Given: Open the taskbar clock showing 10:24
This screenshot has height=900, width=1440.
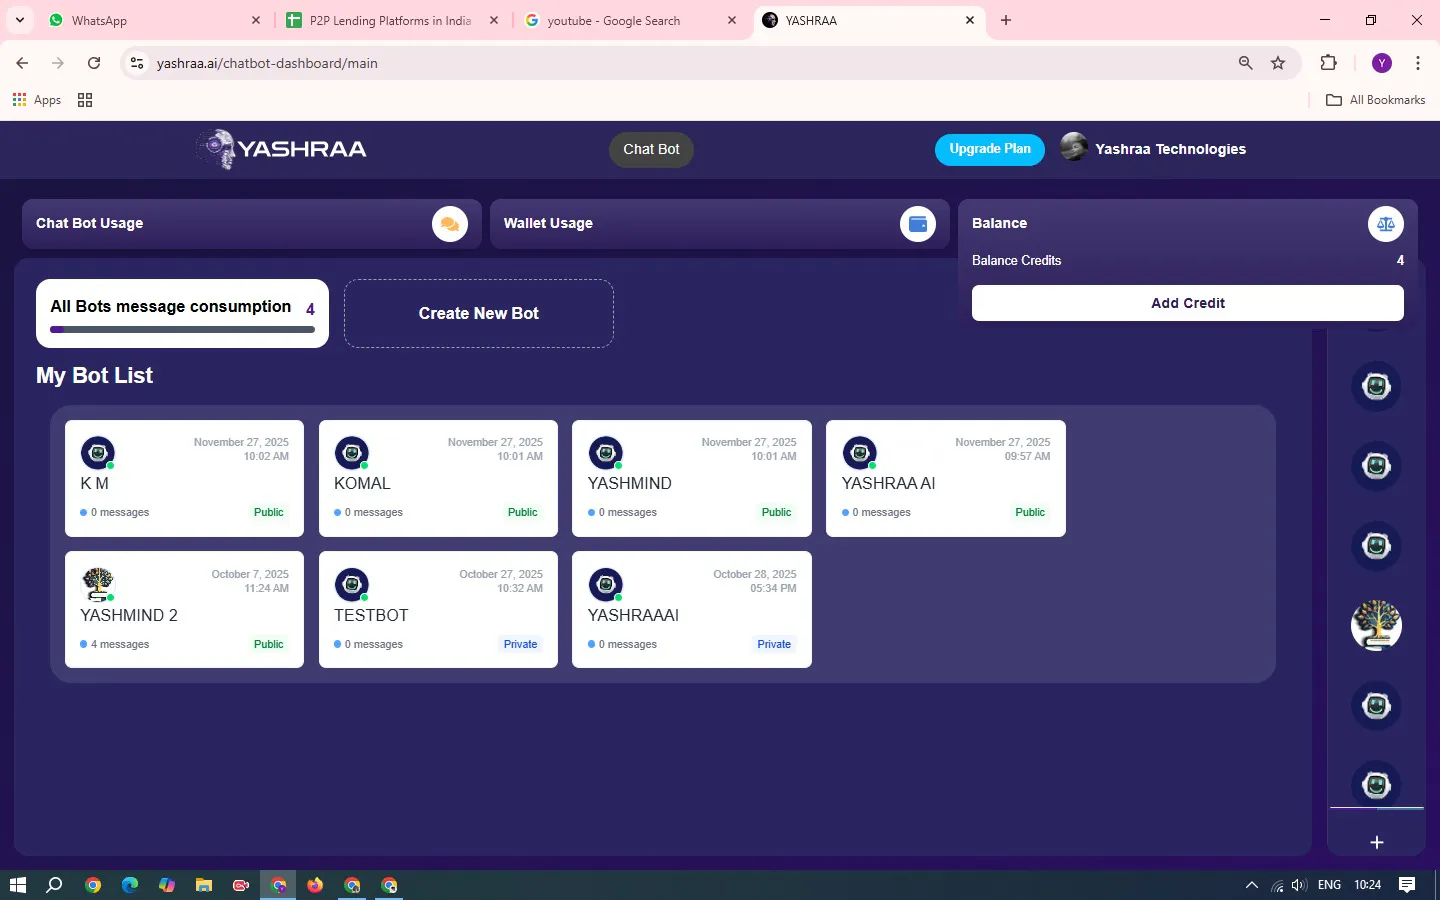Looking at the screenshot, I should pyautogui.click(x=1367, y=885).
